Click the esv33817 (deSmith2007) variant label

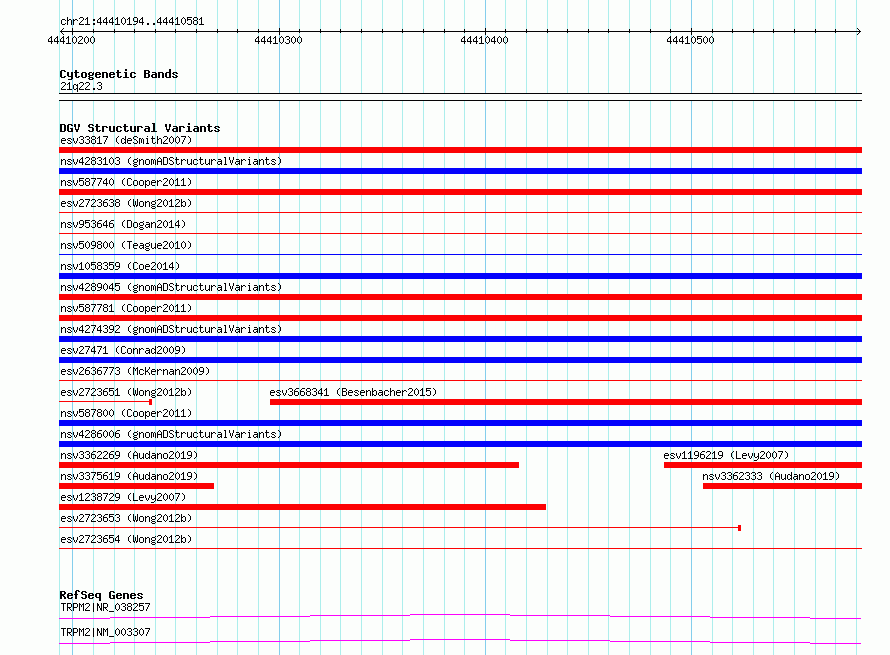tap(126, 140)
